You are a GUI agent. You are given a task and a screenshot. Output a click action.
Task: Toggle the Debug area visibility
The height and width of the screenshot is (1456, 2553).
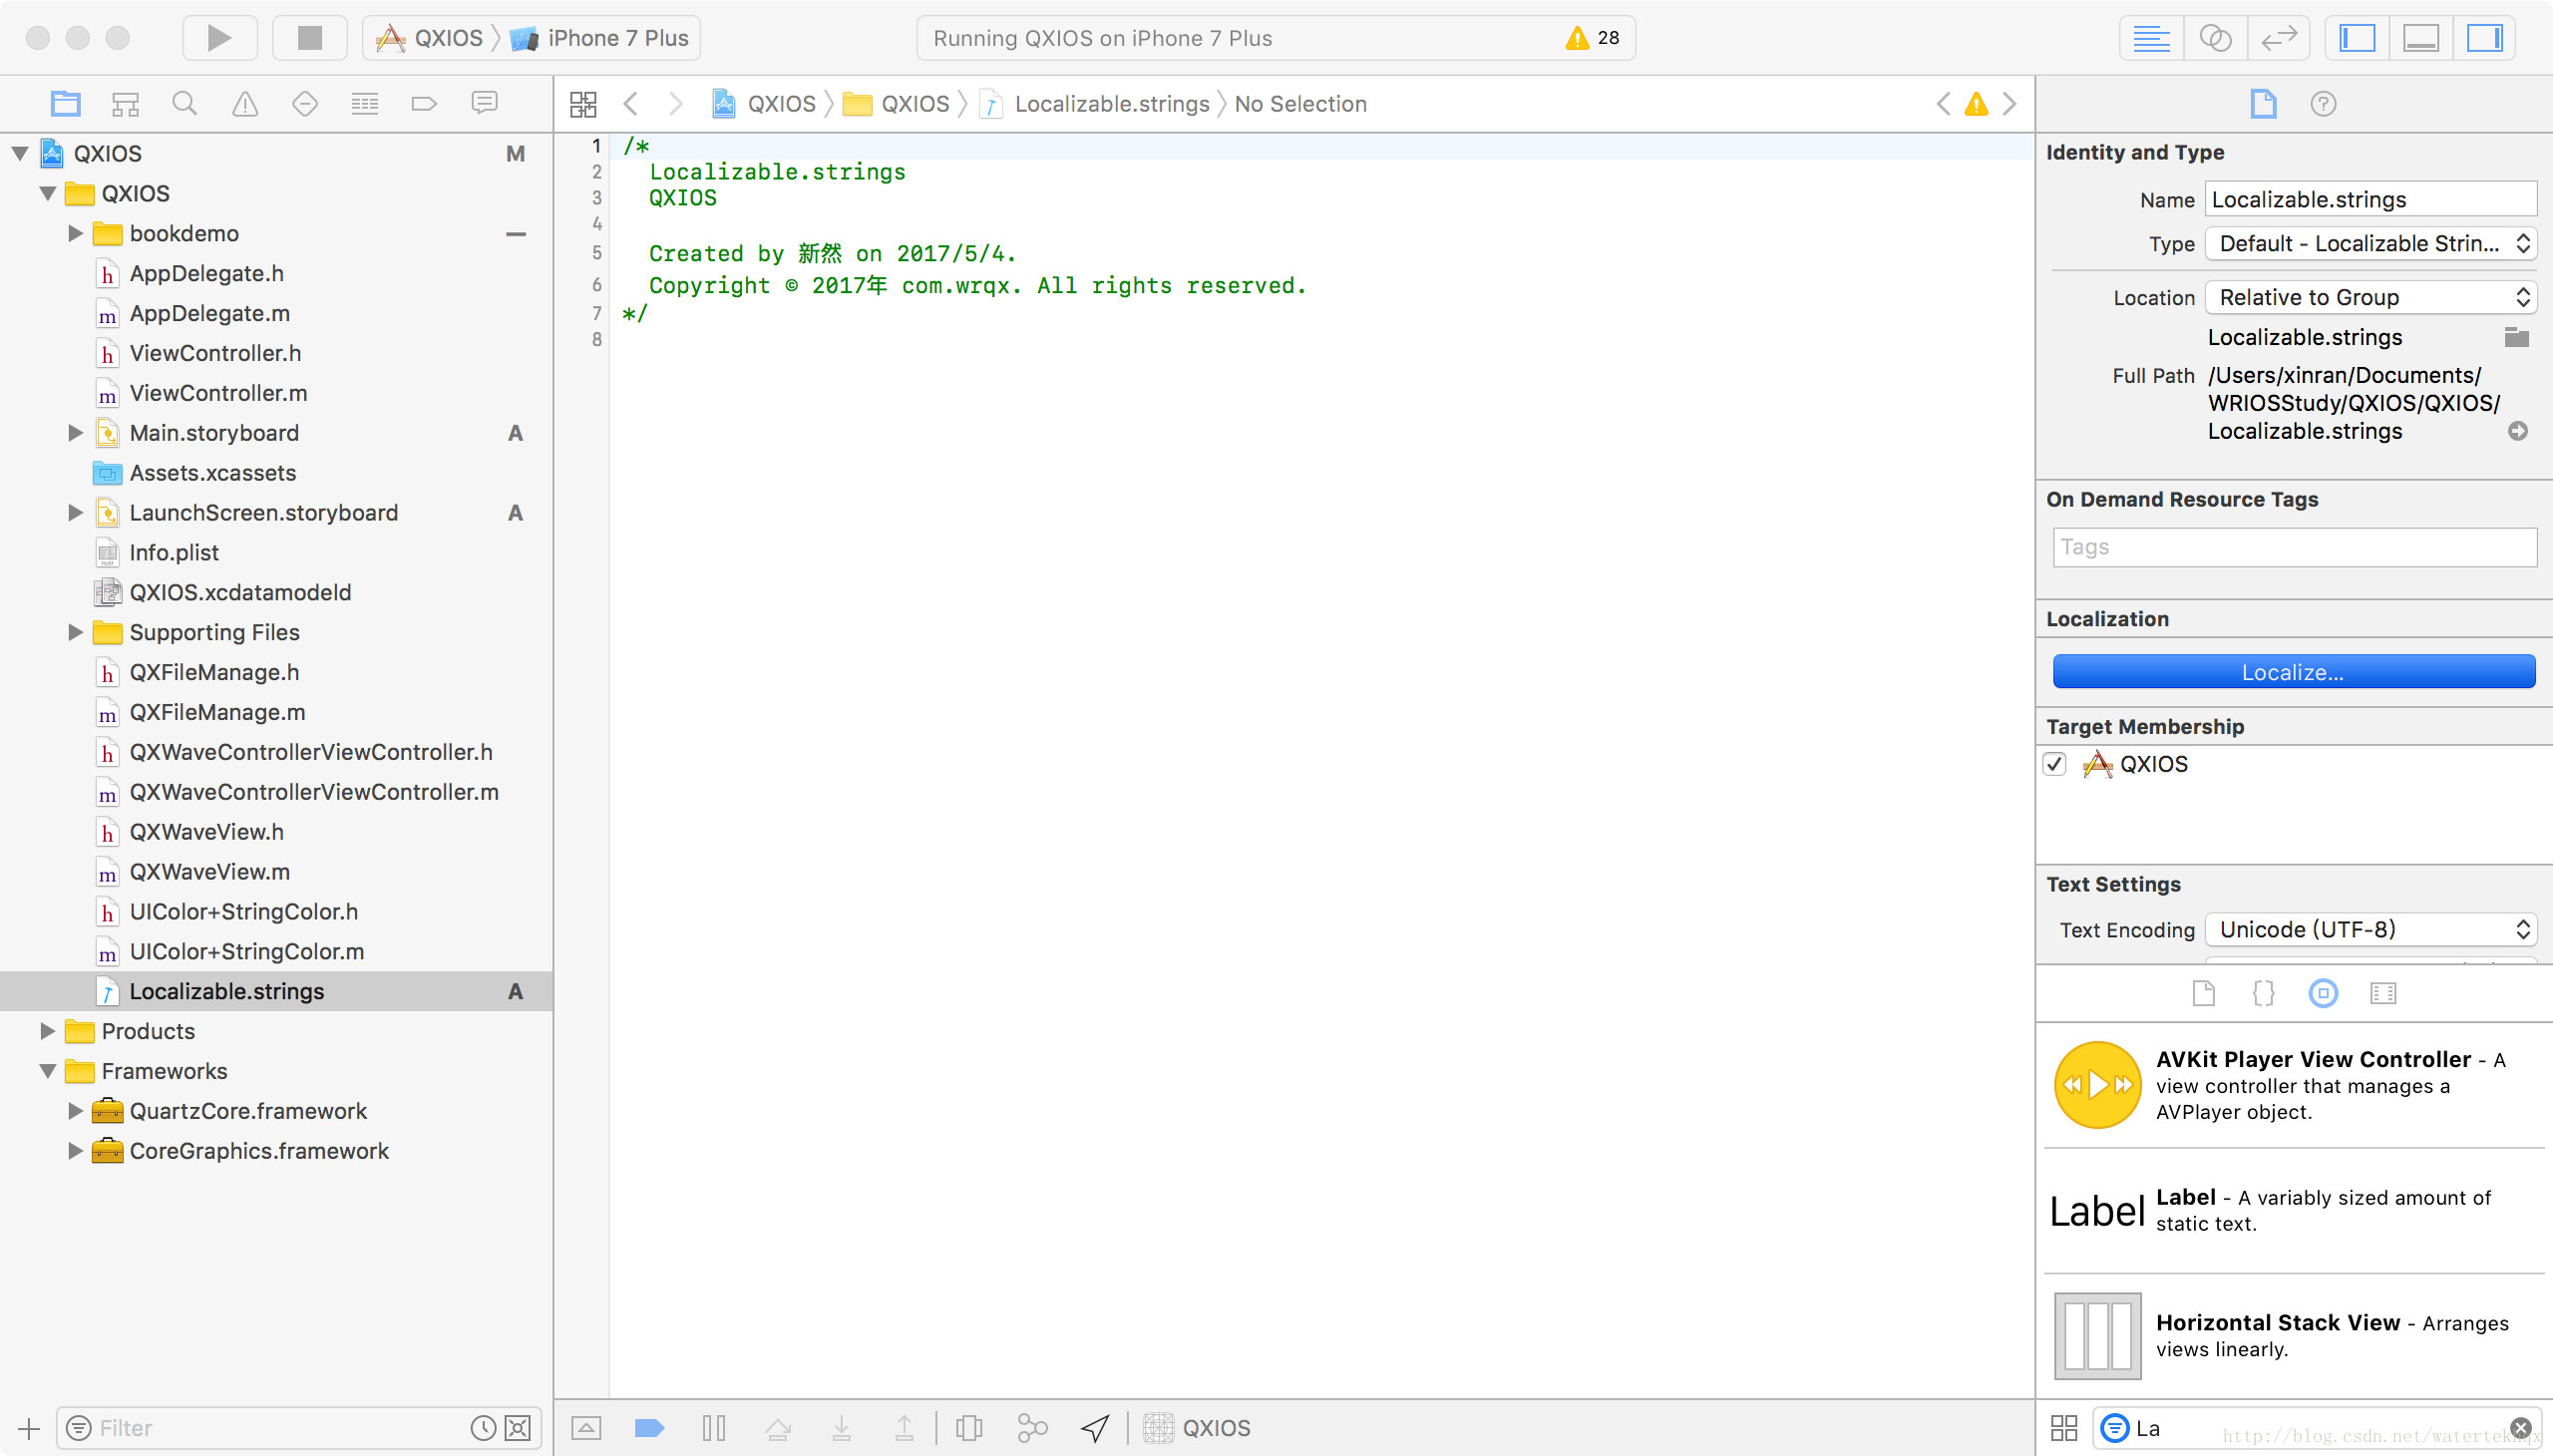coord(2421,38)
